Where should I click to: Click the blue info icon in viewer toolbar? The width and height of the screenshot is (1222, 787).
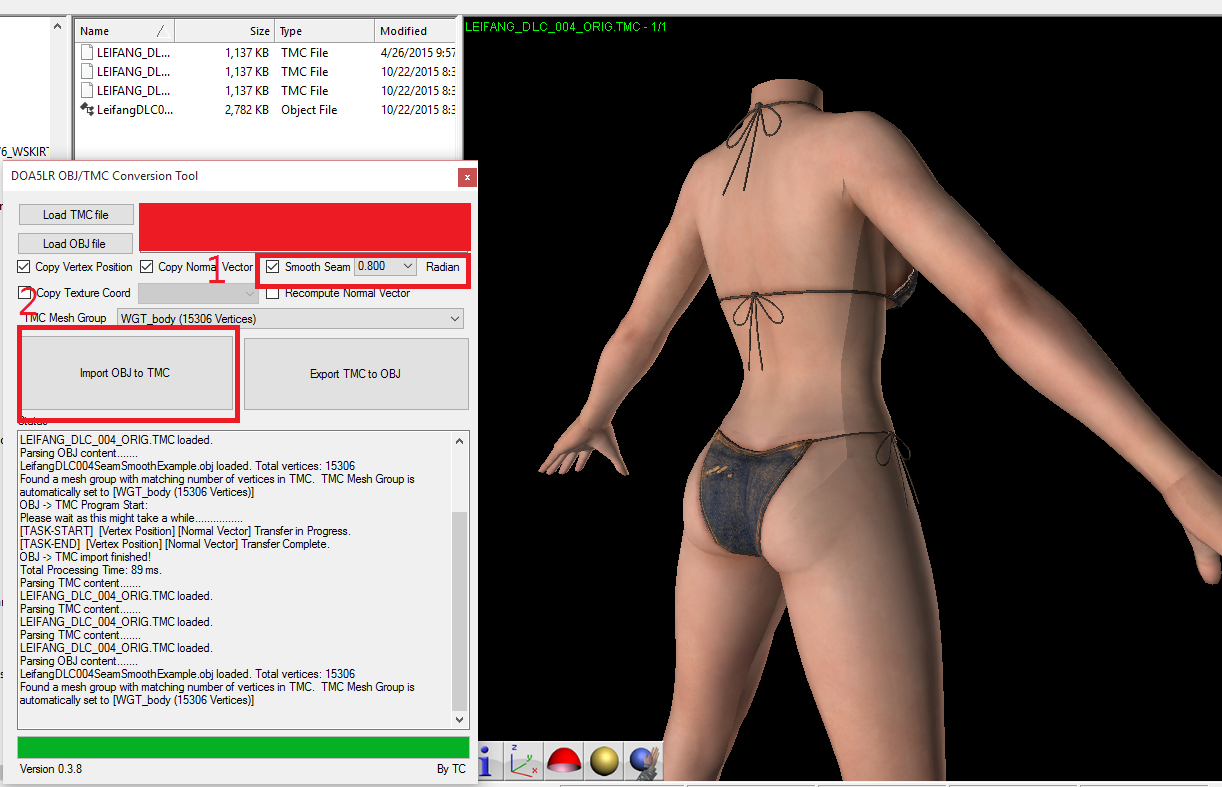coord(488,762)
